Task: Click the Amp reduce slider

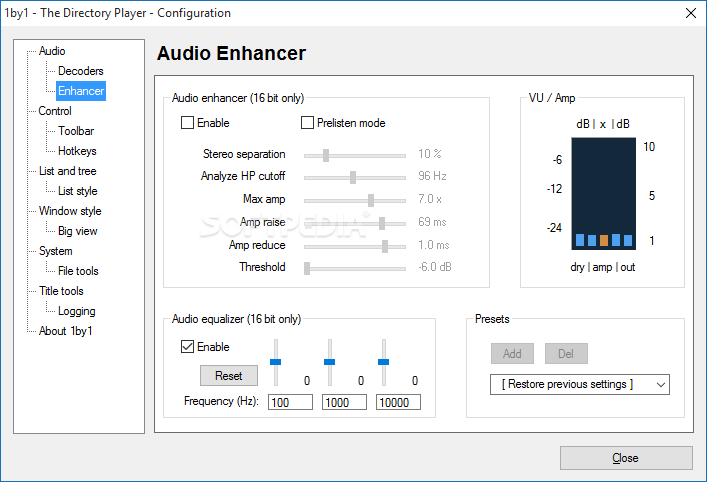Action: 355,246
